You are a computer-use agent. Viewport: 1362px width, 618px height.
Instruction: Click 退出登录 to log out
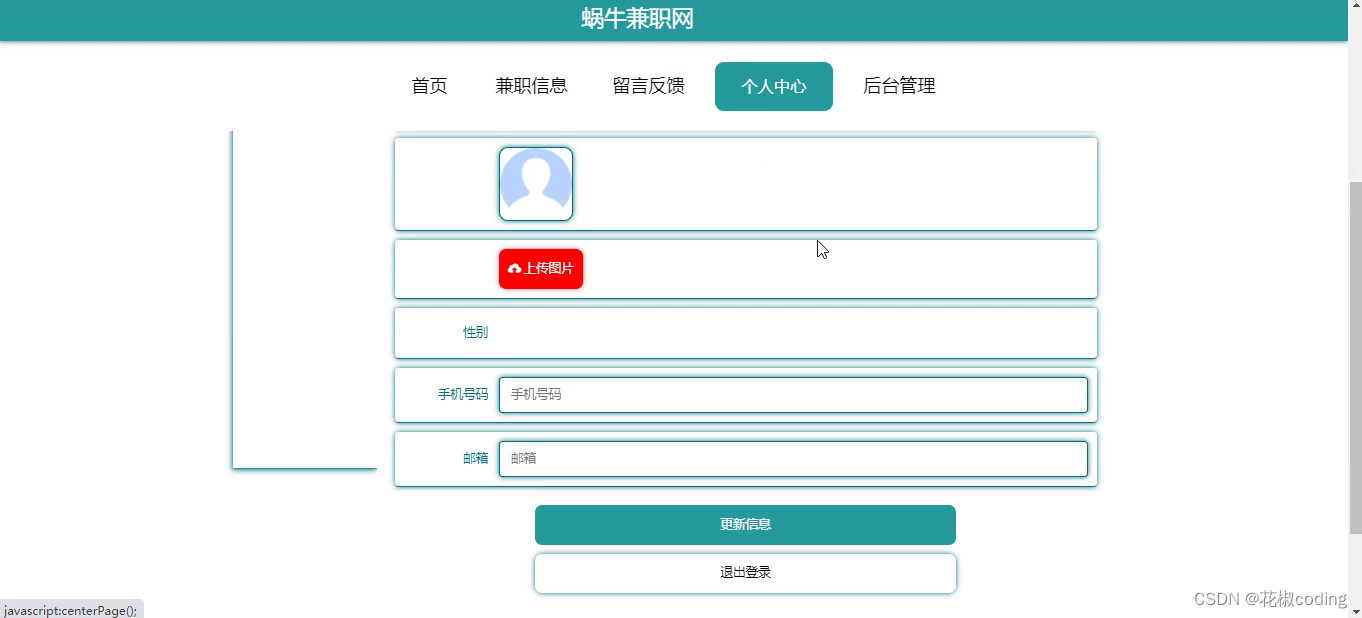[744, 572]
